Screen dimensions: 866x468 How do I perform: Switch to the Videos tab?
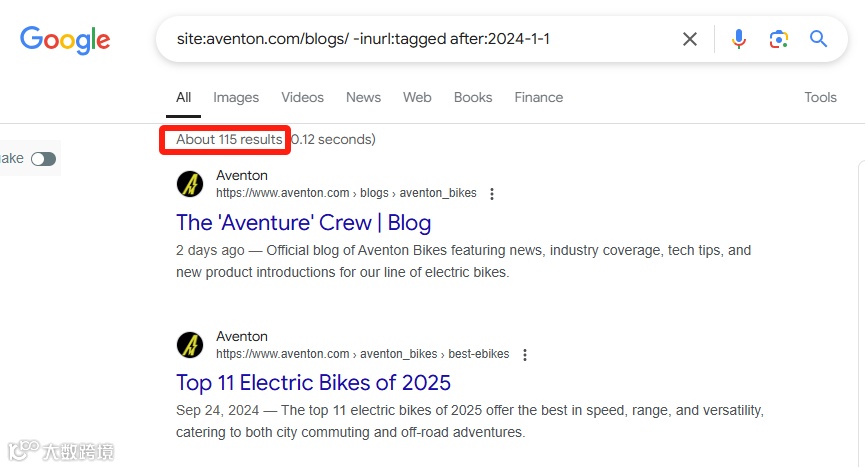[302, 98]
